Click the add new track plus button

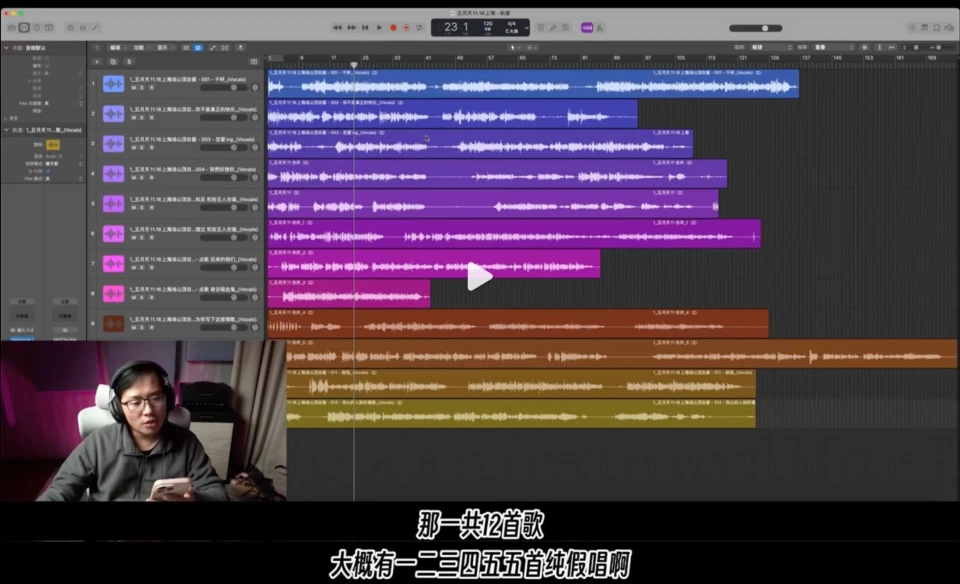click(98, 61)
